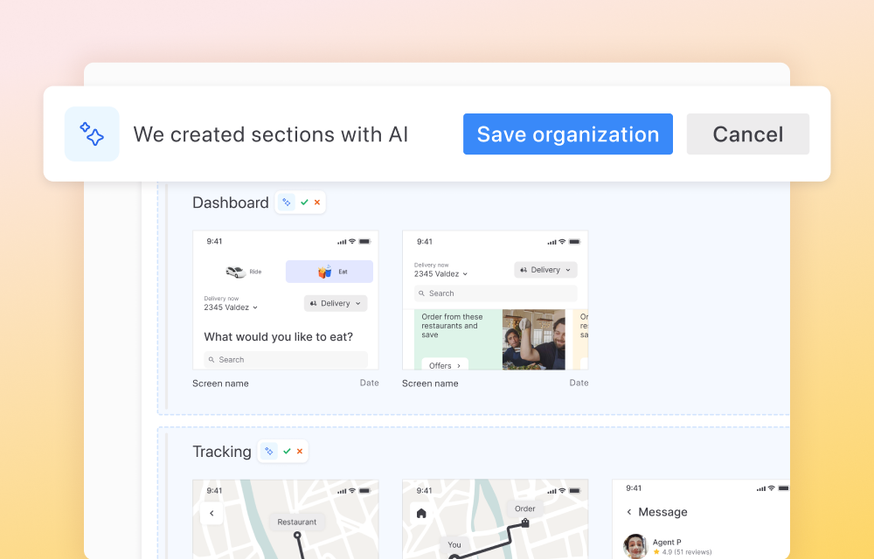Click the Order map label in Tracking
The image size is (874, 559).
[x=525, y=508]
